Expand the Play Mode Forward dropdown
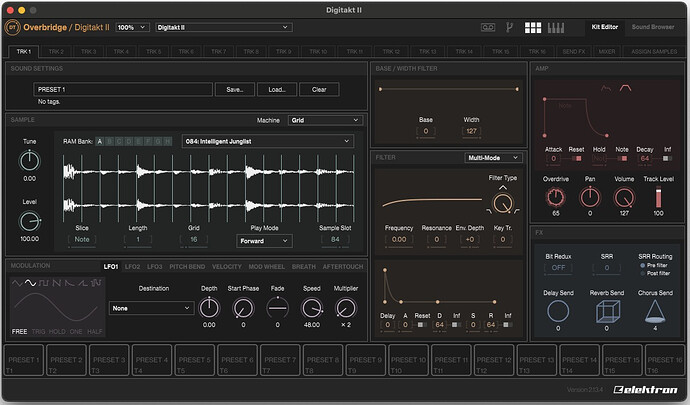The image size is (690, 405). pos(264,240)
